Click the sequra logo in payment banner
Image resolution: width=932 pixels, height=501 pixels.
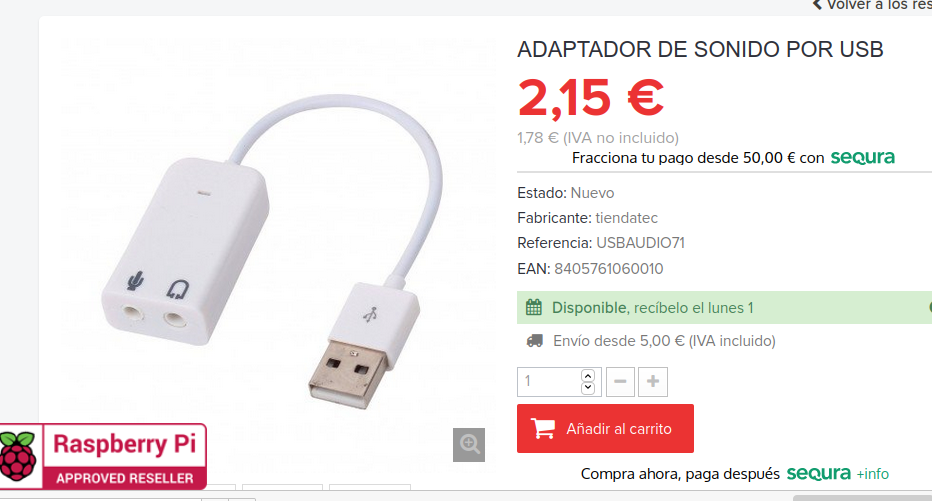pyautogui.click(x=862, y=157)
